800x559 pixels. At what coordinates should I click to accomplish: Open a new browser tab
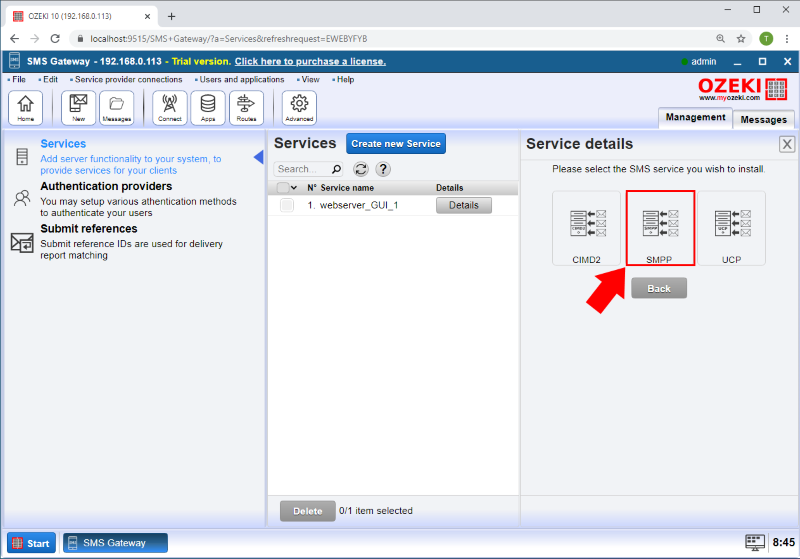(x=171, y=16)
